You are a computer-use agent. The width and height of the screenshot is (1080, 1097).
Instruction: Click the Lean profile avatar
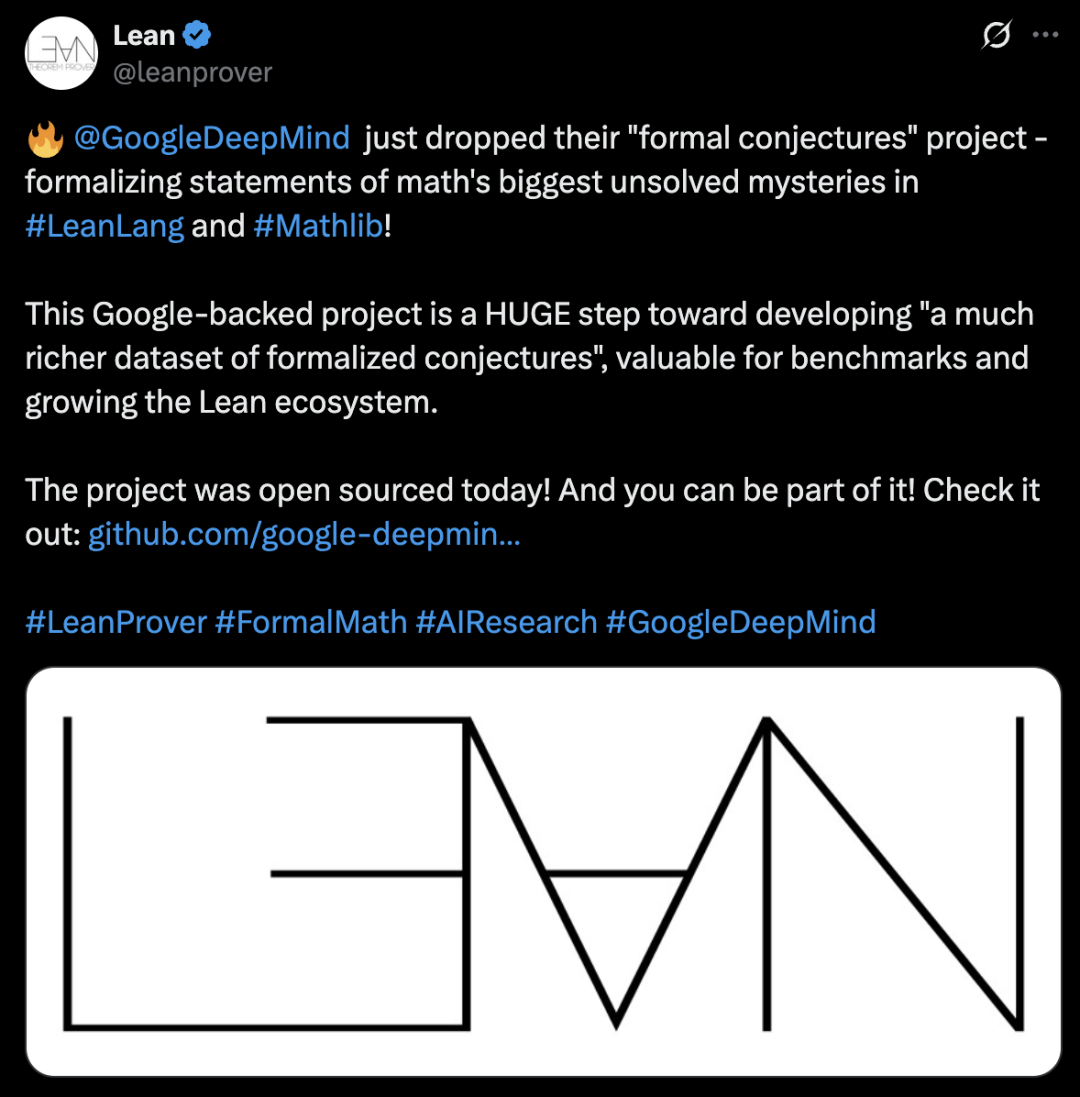(x=62, y=53)
